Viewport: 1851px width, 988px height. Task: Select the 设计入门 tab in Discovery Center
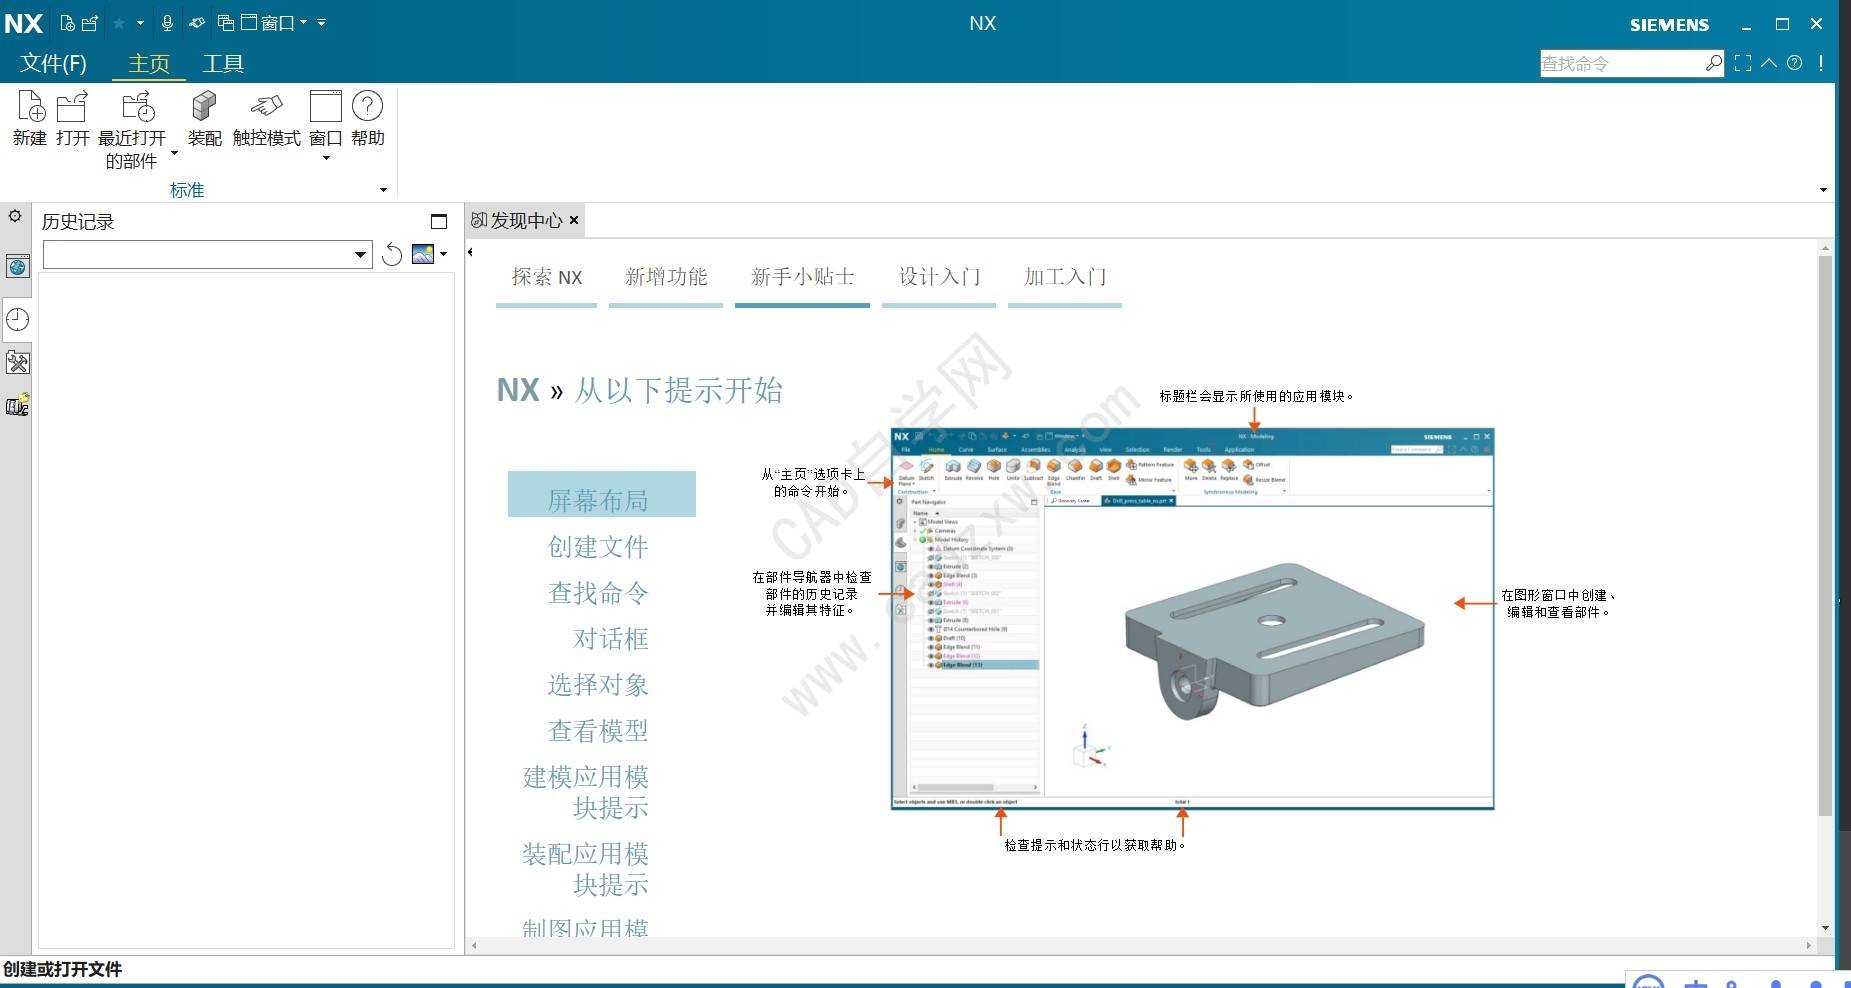point(937,277)
